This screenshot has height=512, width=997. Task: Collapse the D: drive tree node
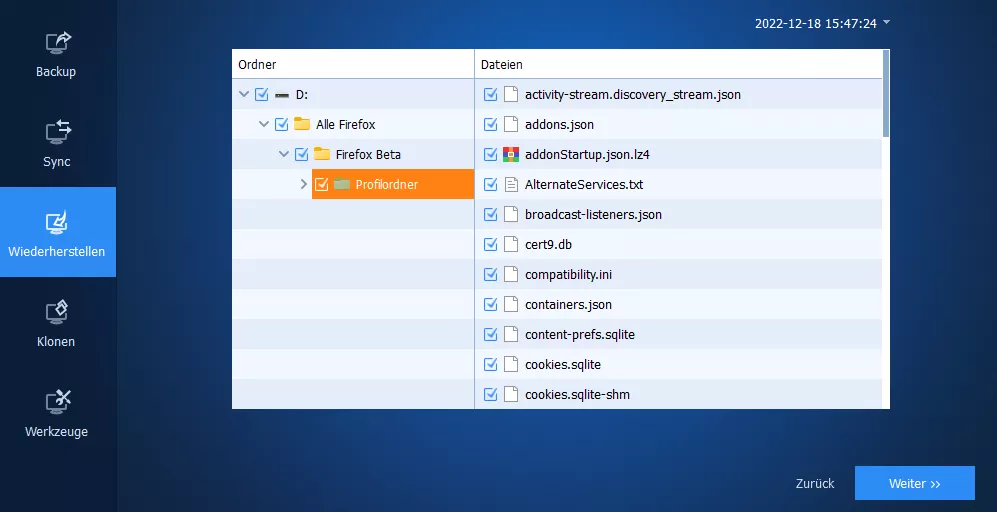click(x=244, y=95)
